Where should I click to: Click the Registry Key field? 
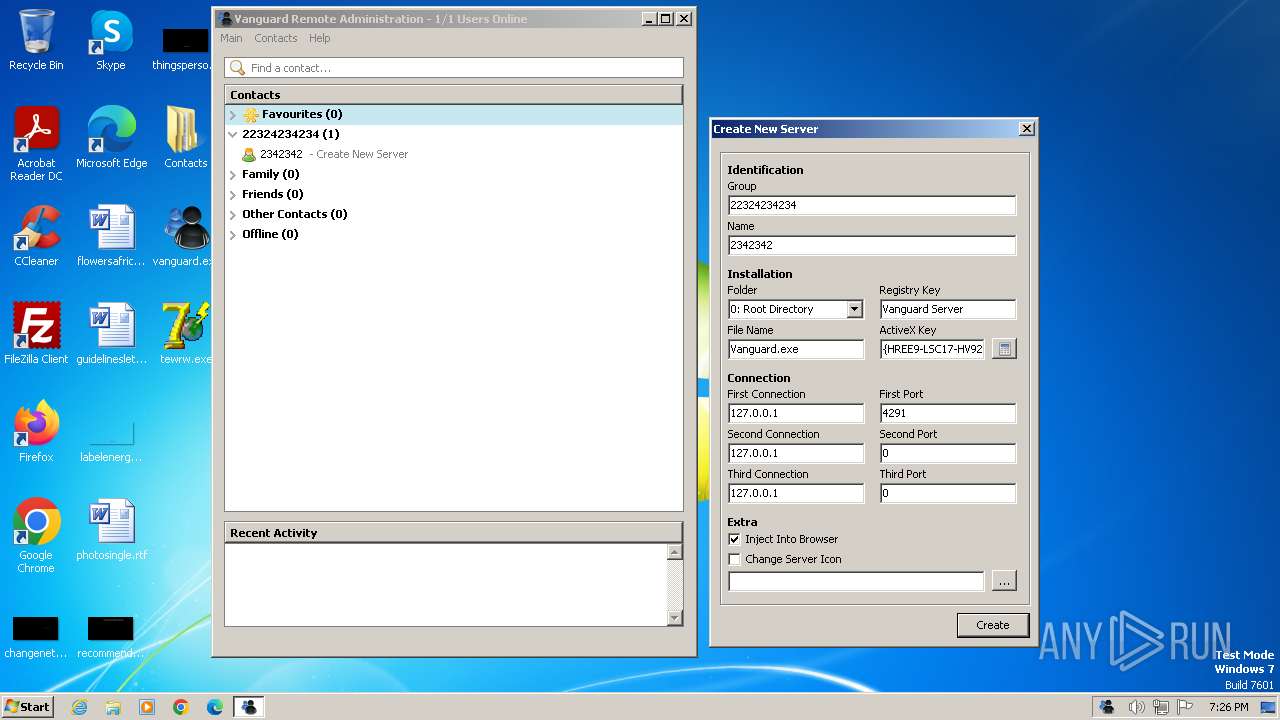(x=948, y=309)
